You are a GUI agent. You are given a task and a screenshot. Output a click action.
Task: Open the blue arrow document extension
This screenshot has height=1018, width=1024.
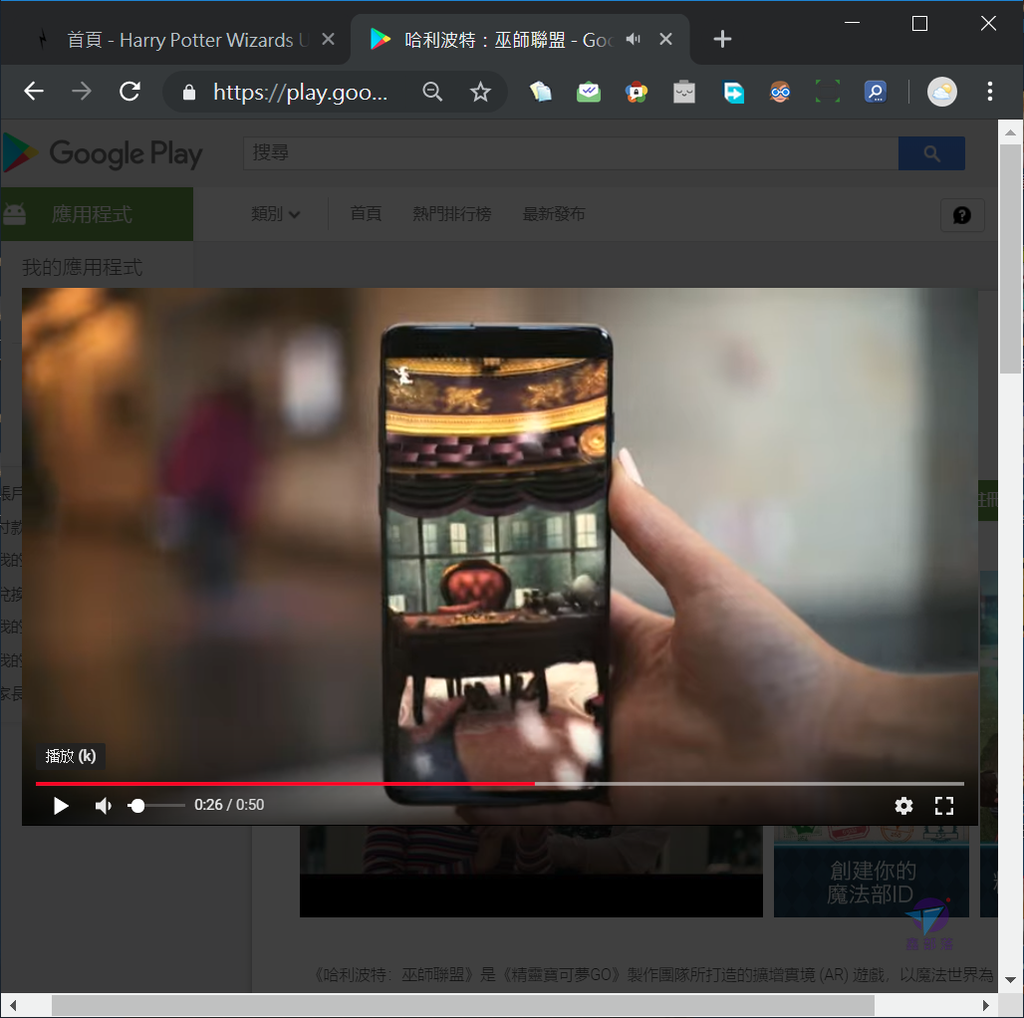click(733, 91)
